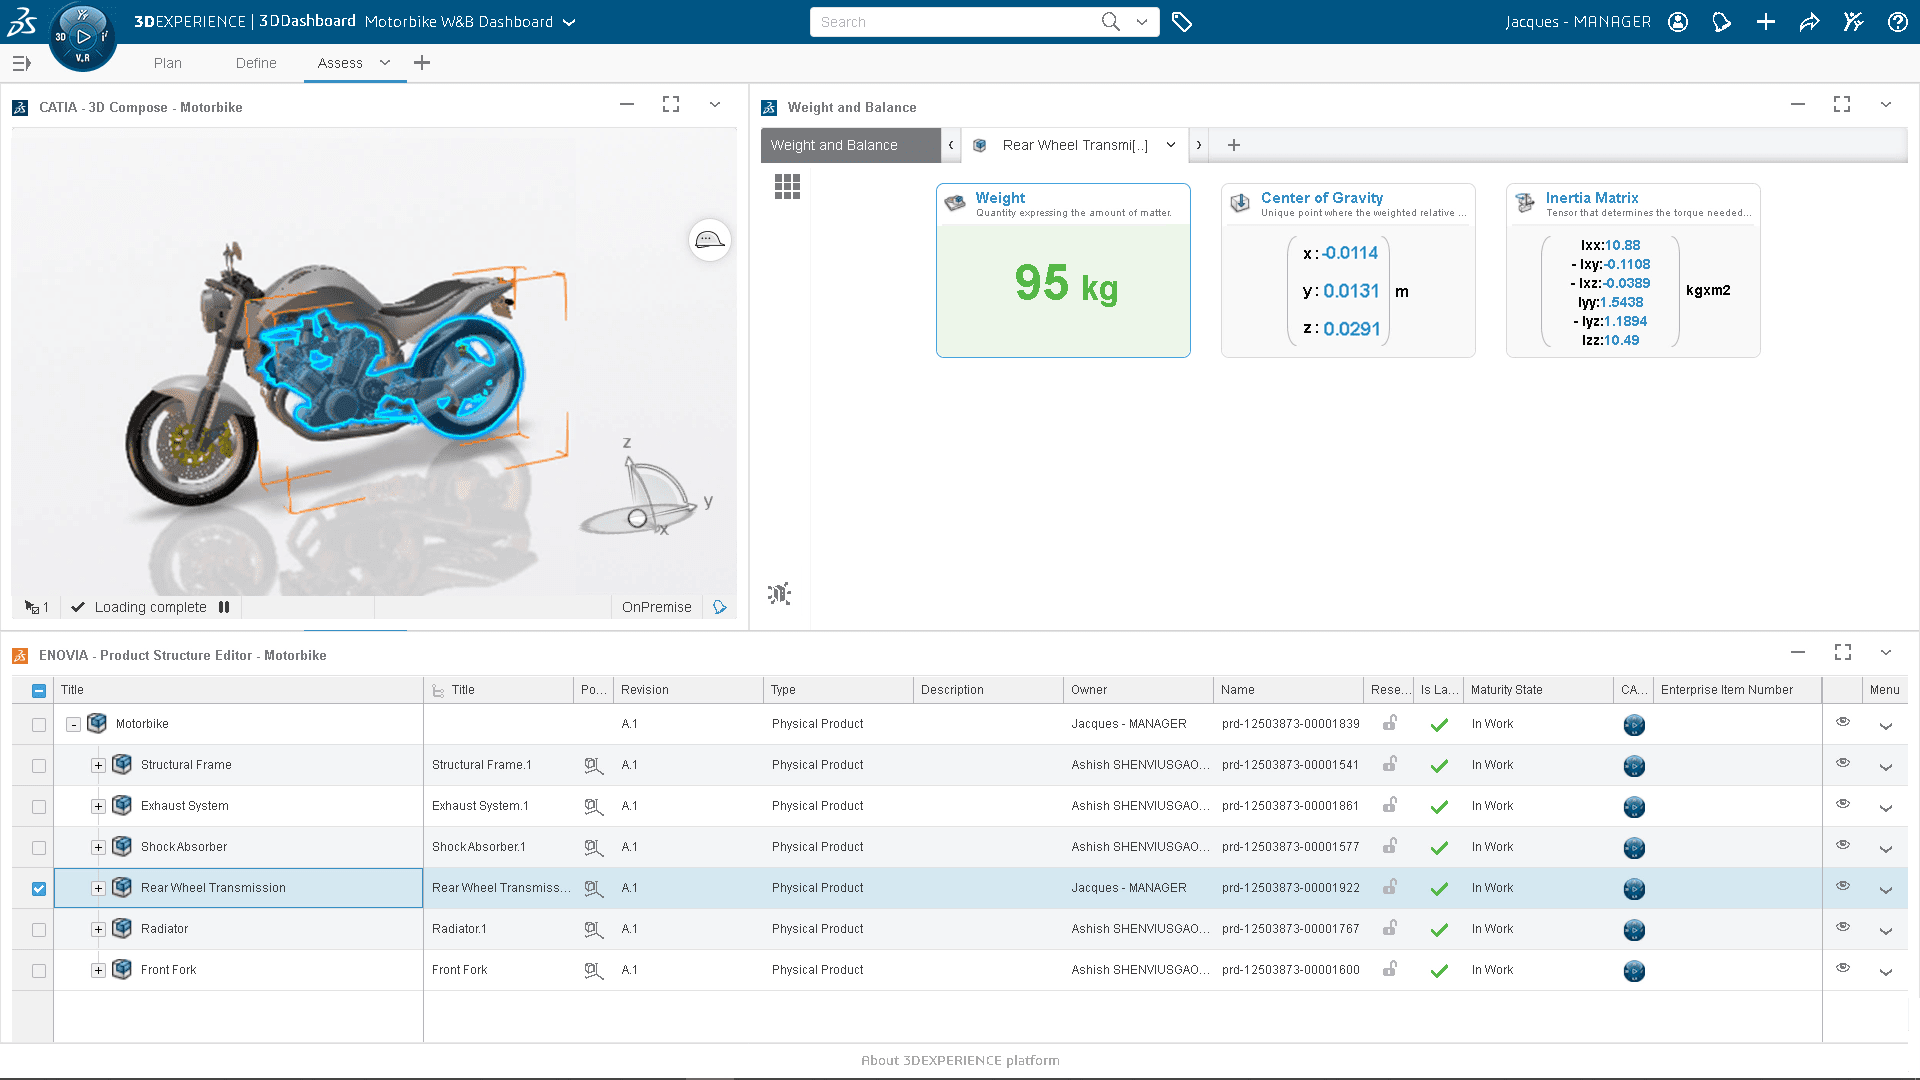1920x1080 pixels.
Task: Toggle the select-all checkbox in product structure header
Action: pos(38,690)
